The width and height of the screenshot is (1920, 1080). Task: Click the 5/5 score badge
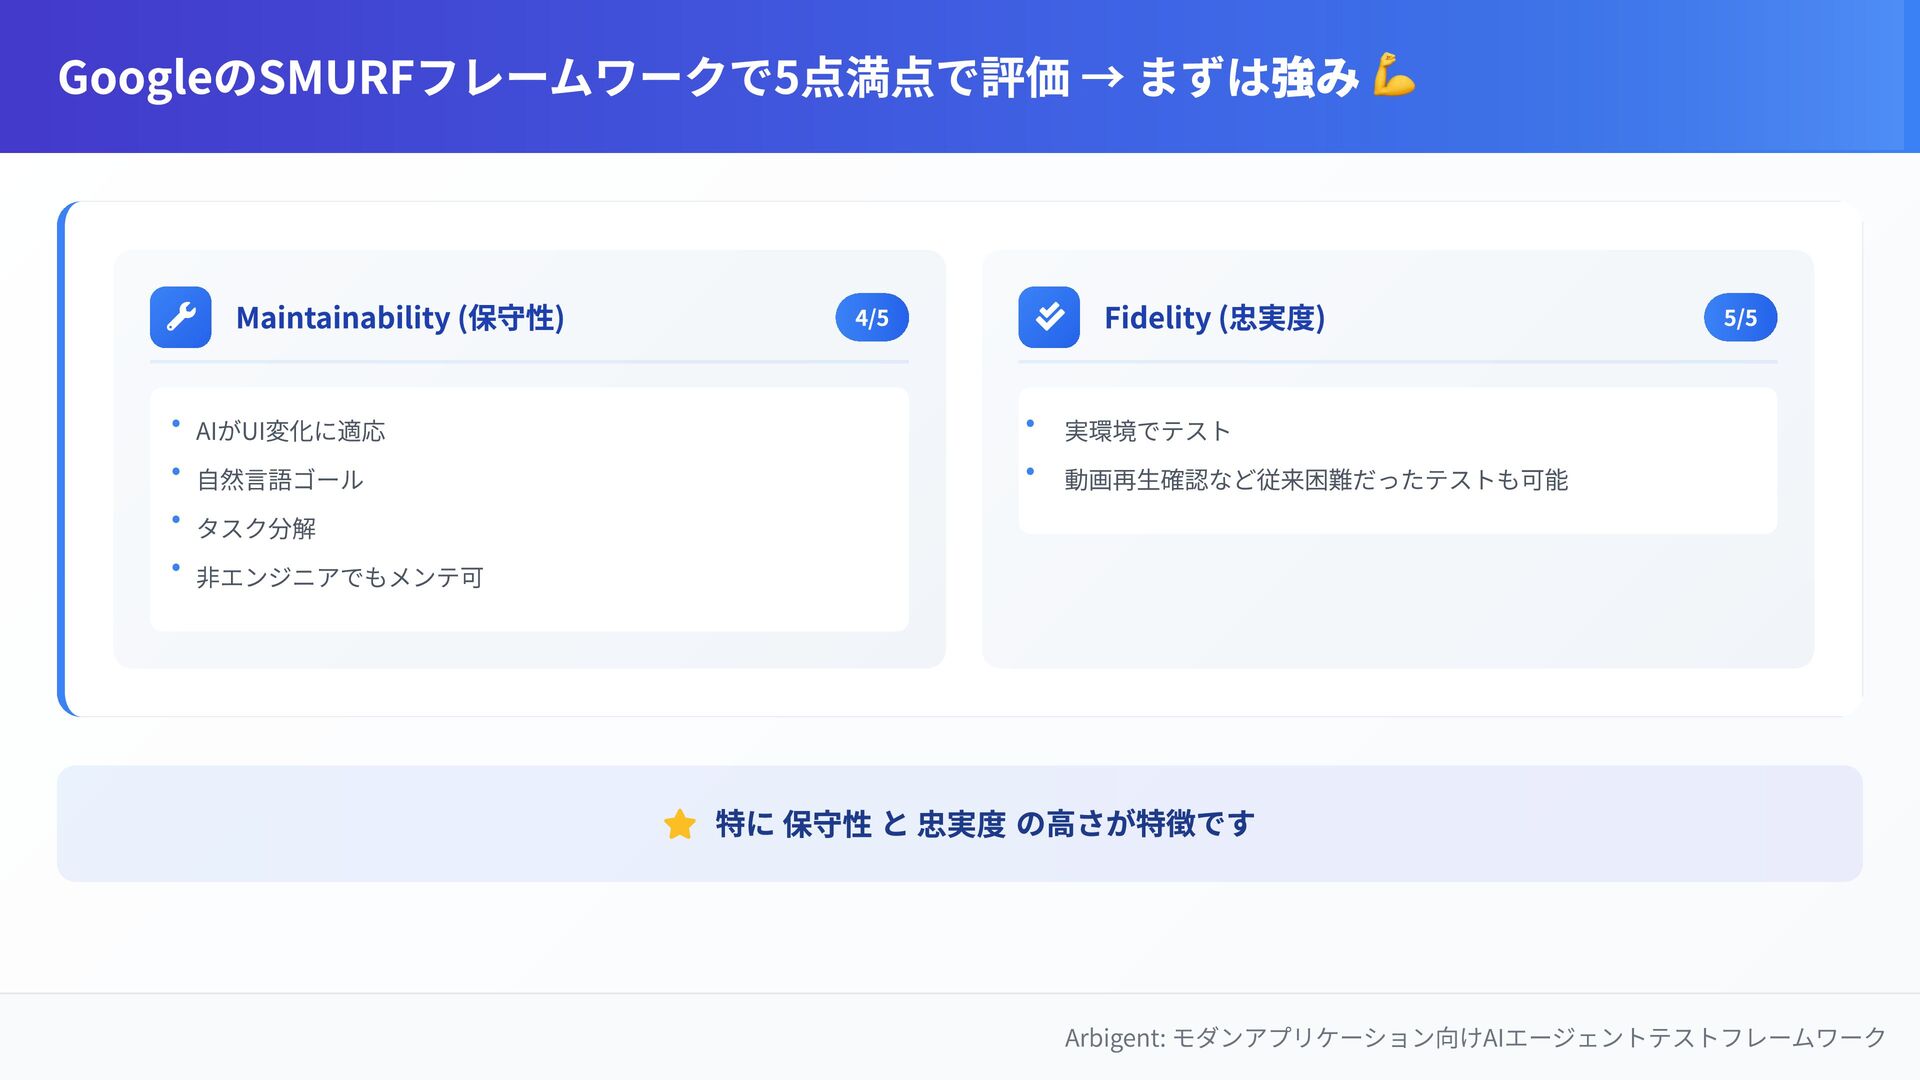1739,318
